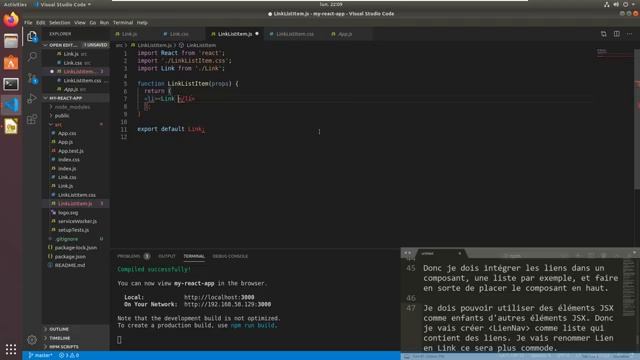Follow the http://localhost:3000 link in terminal

219,297
